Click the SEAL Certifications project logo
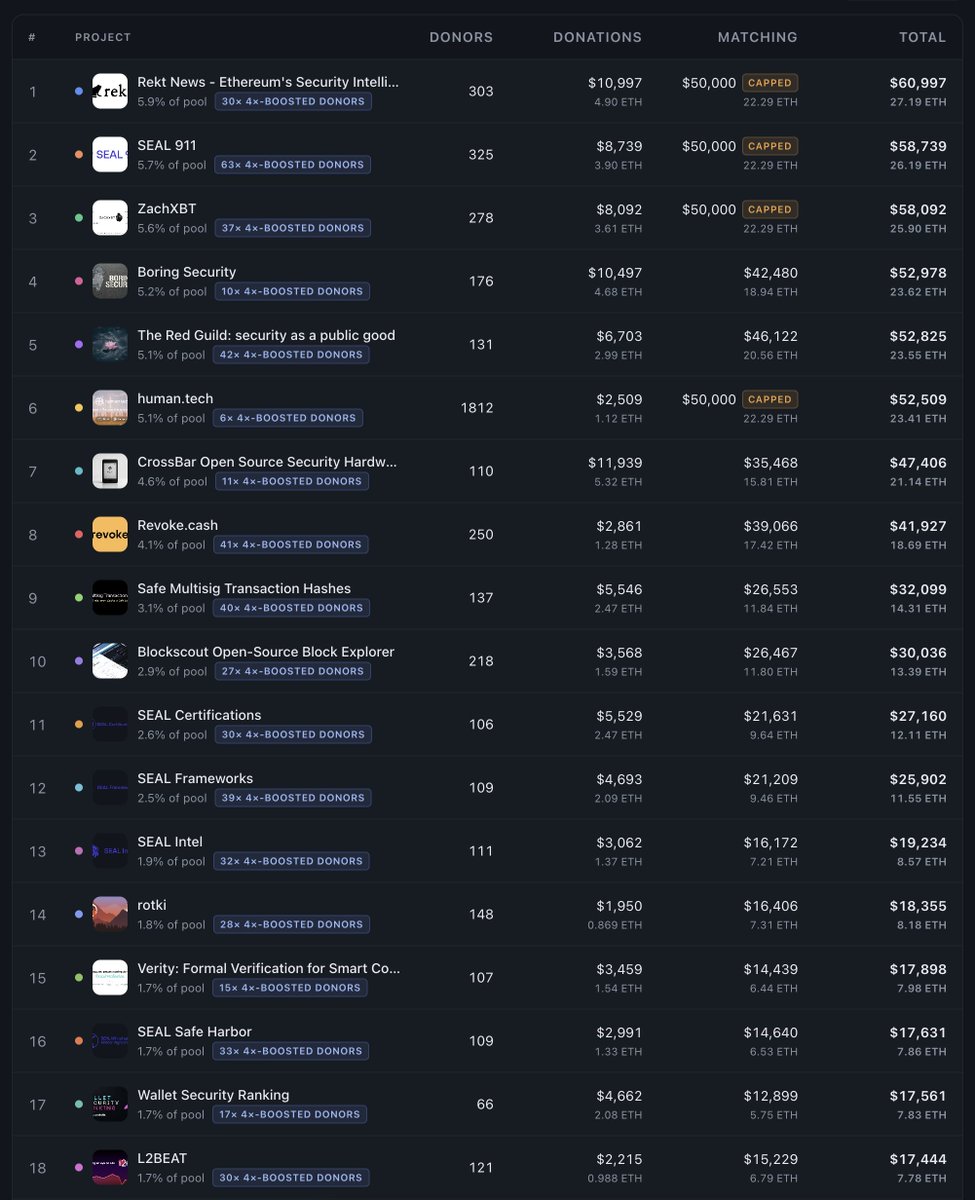 click(110, 724)
